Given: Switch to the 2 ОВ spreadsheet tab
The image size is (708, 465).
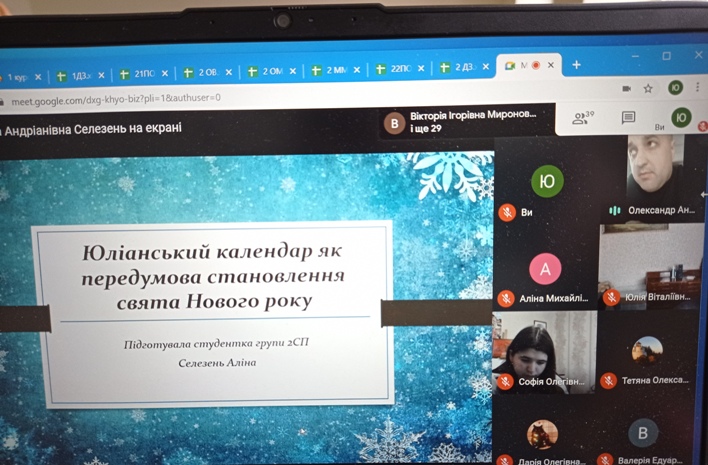Looking at the screenshot, I should (x=208, y=72).
